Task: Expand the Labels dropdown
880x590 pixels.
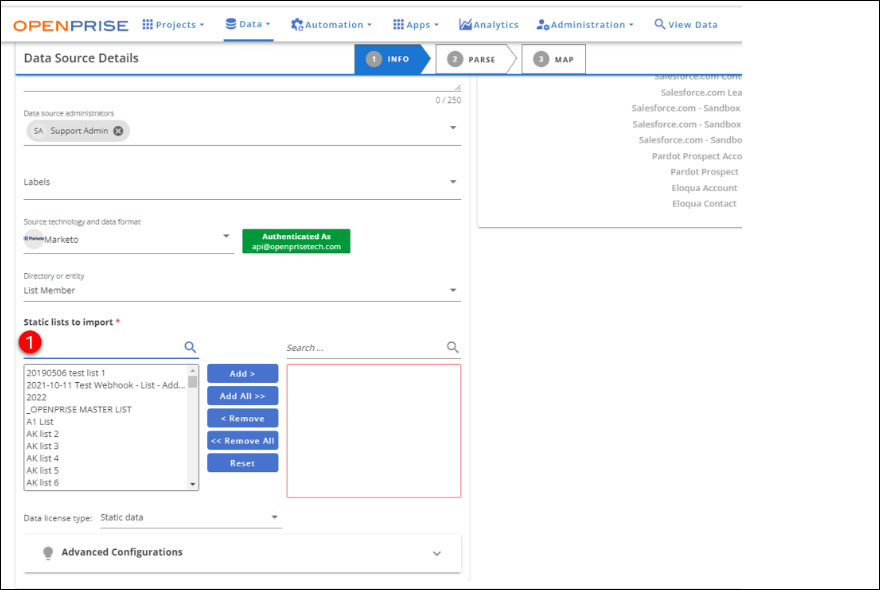Action: point(453,182)
